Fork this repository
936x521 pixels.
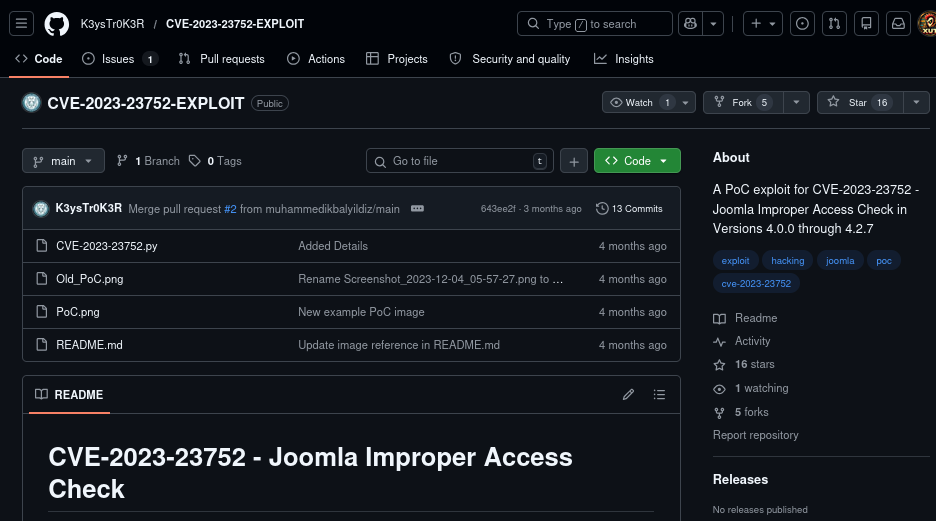pyautogui.click(x=743, y=103)
